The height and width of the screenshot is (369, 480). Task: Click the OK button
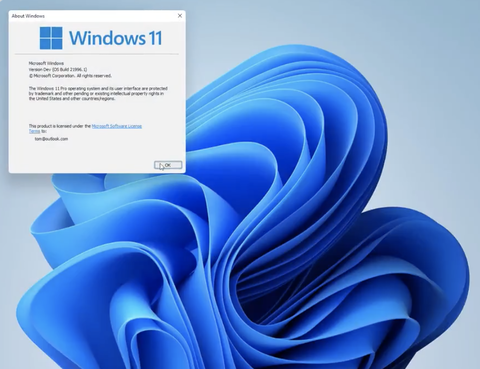point(168,165)
